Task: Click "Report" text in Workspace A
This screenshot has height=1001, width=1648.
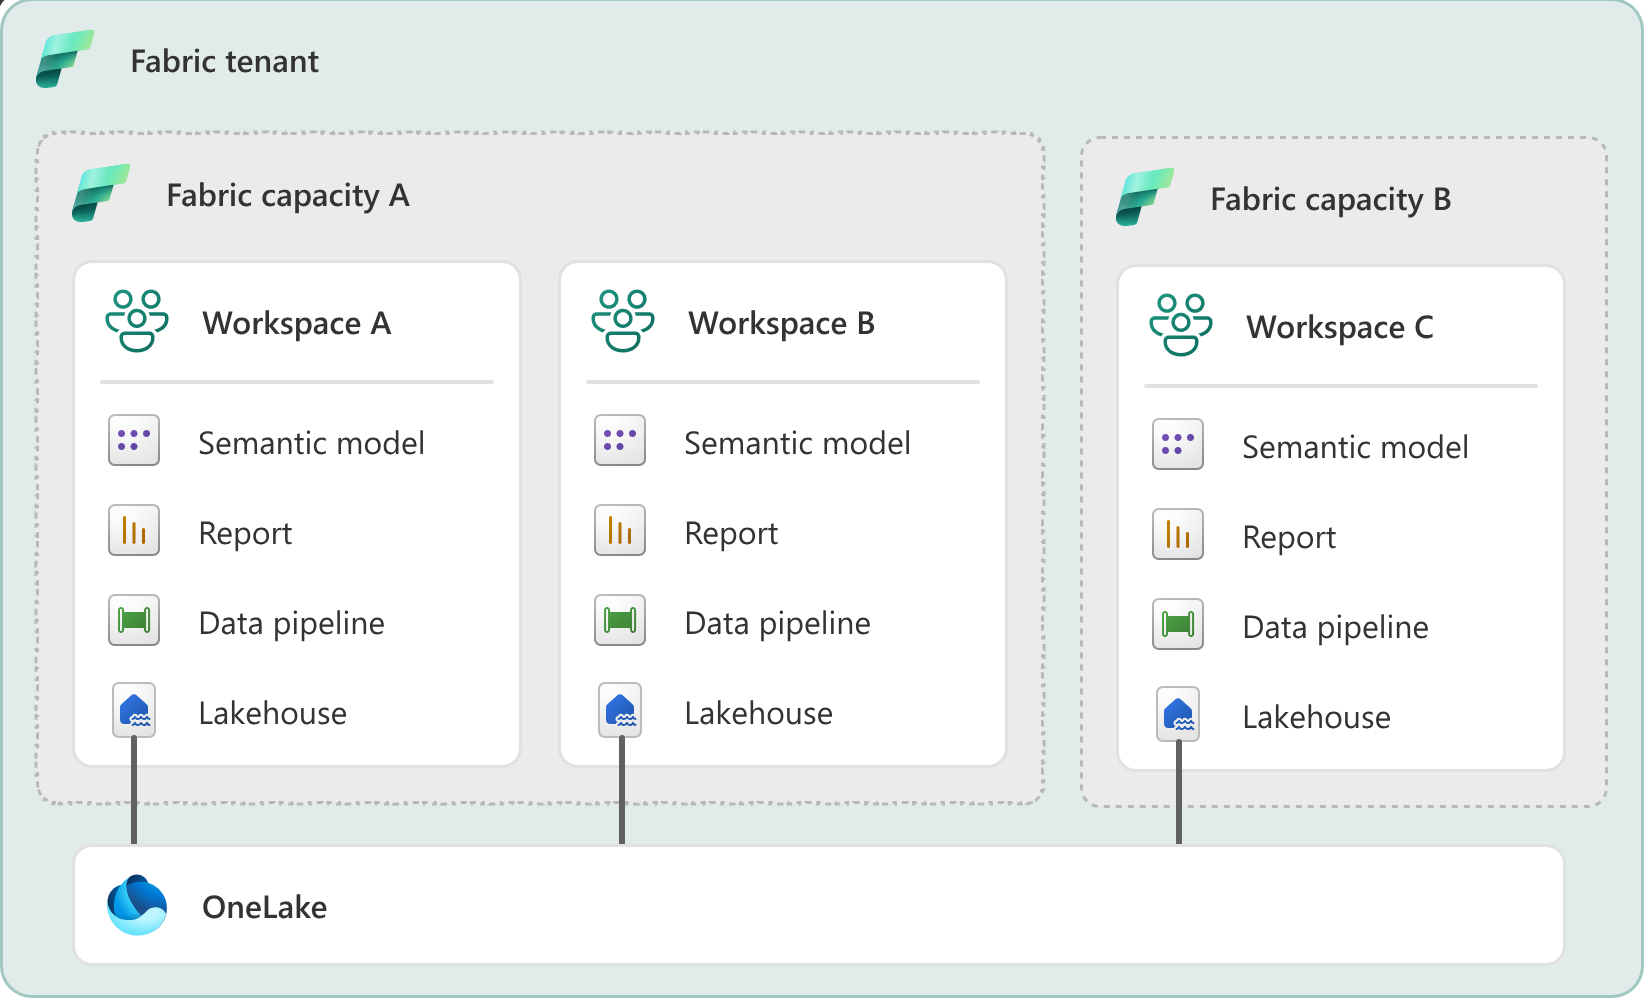Action: pos(246,534)
